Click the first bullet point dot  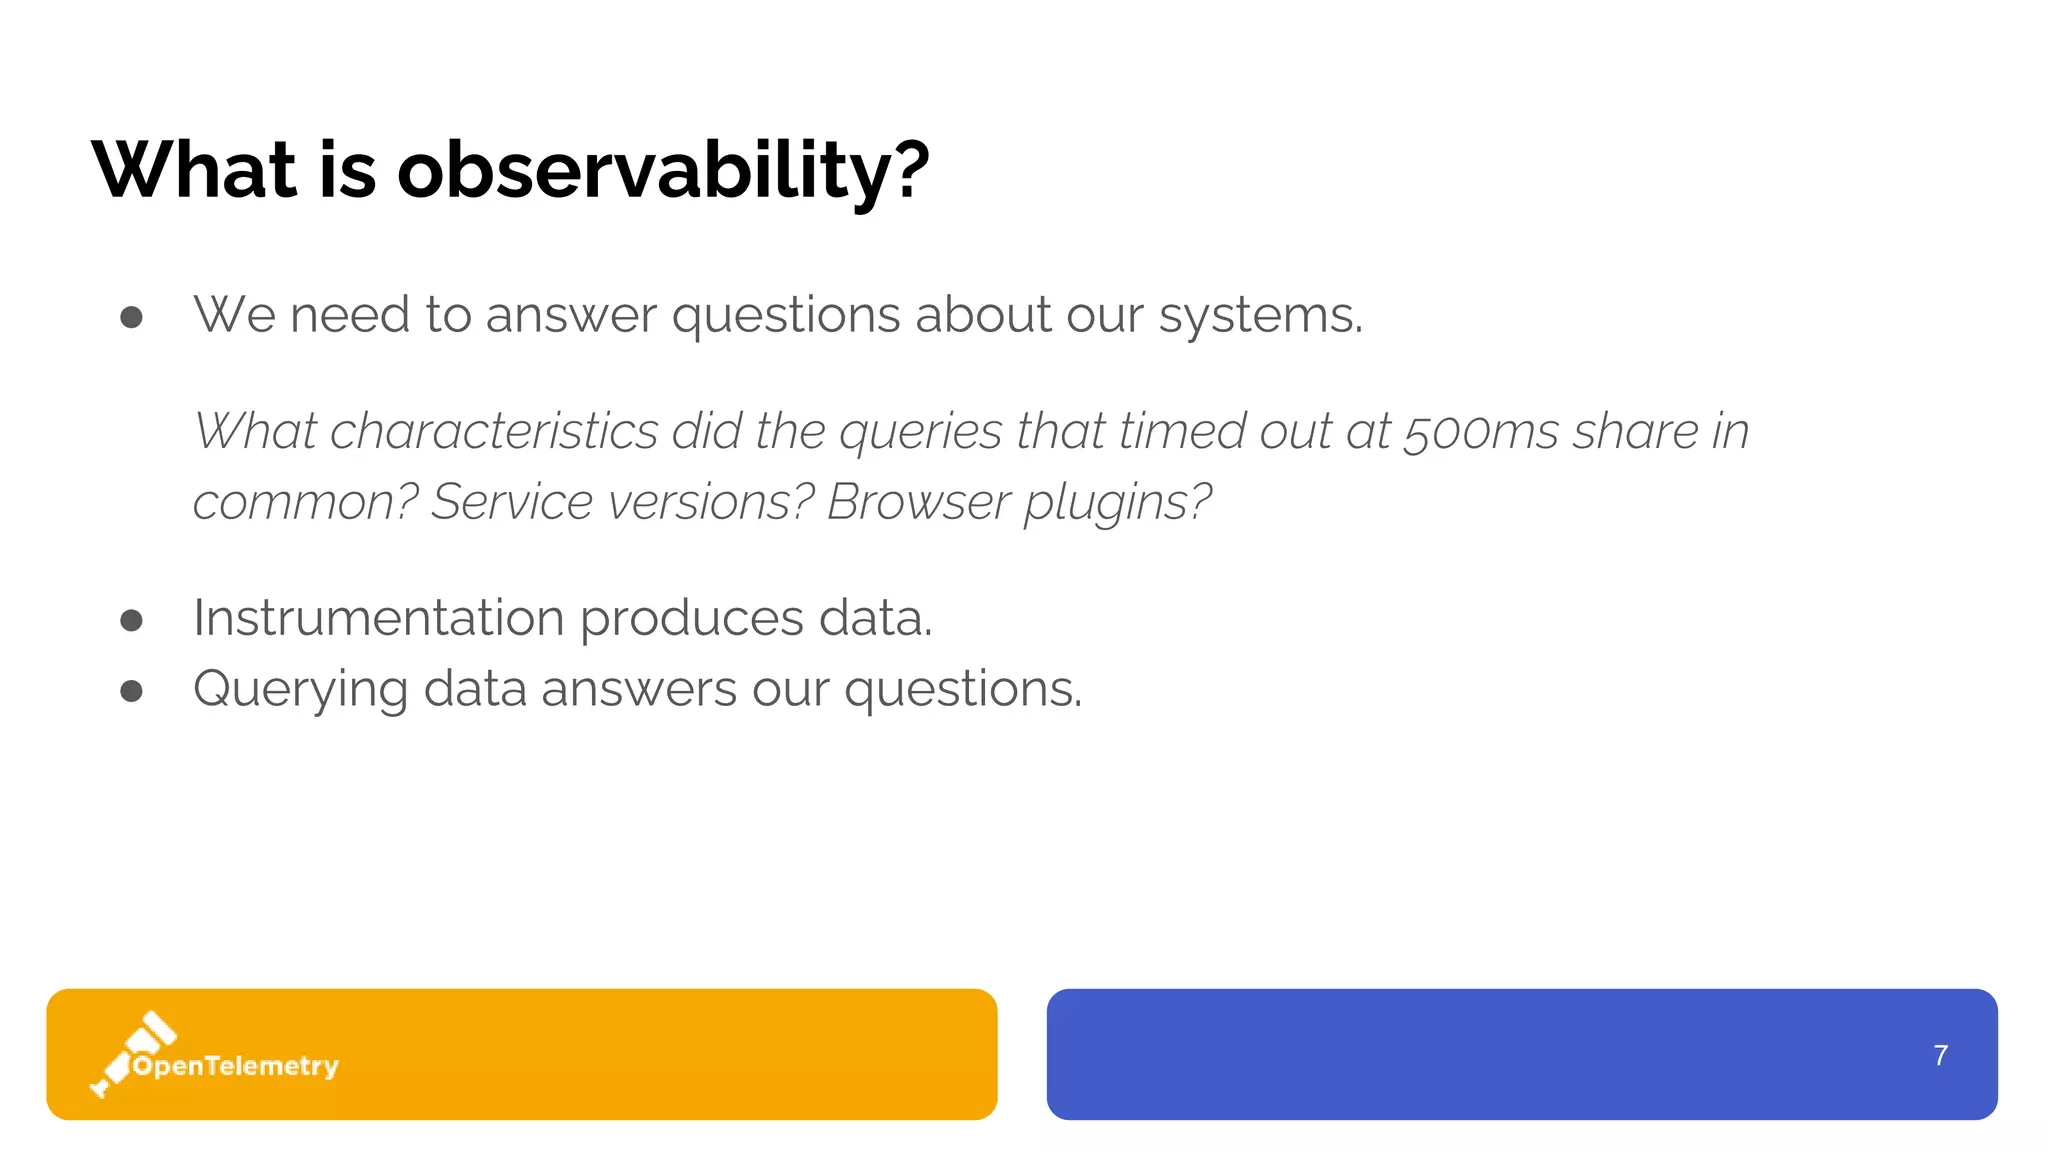(x=131, y=318)
